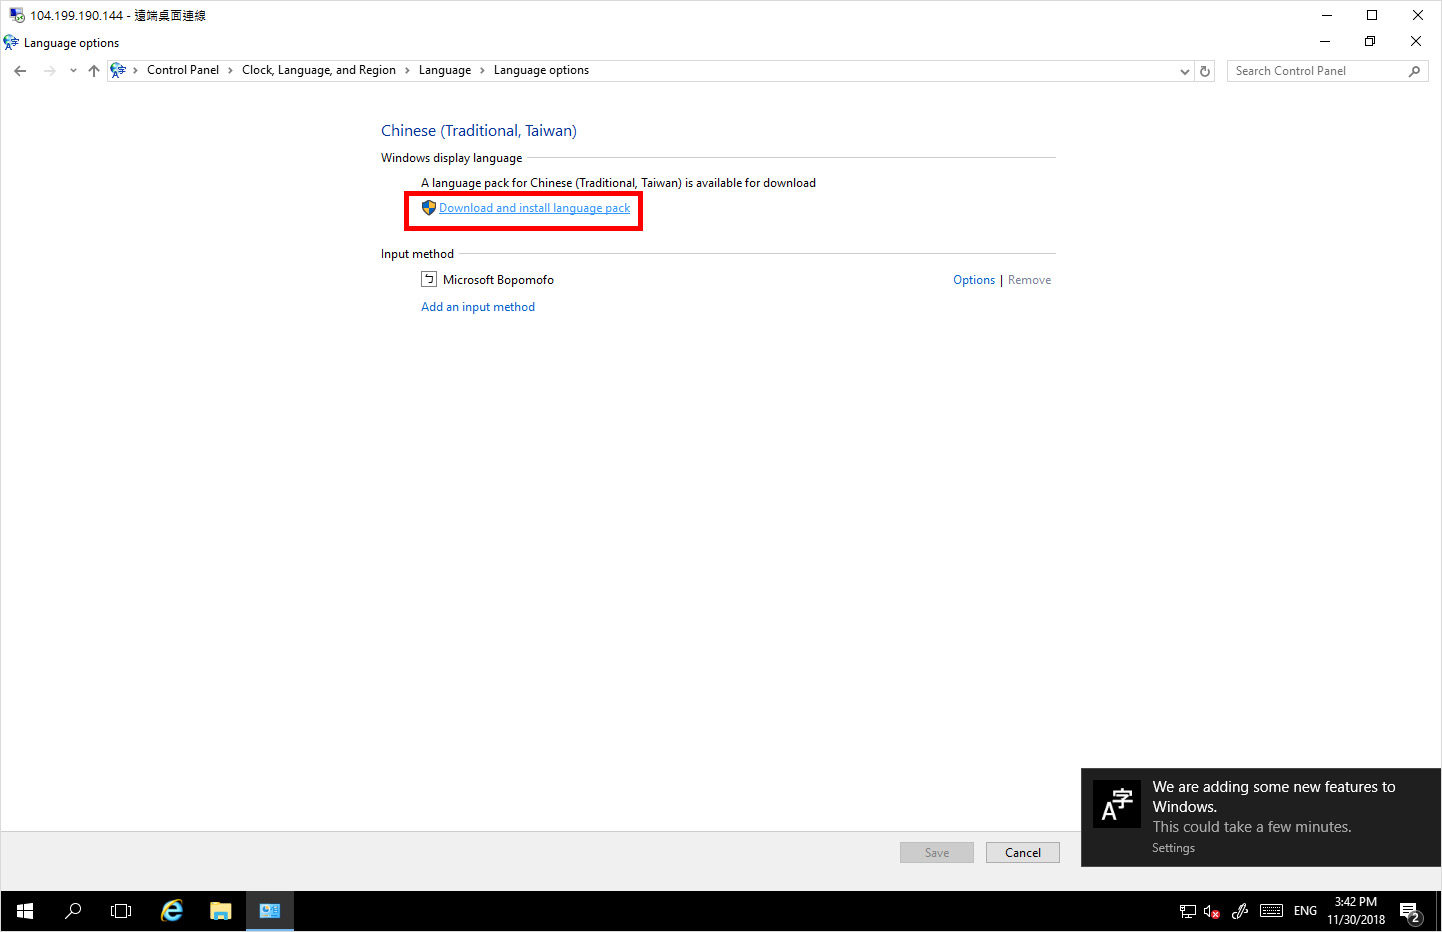Screen dimensions: 1442x932
Task: Minimize the Language options window
Action: [1325, 41]
